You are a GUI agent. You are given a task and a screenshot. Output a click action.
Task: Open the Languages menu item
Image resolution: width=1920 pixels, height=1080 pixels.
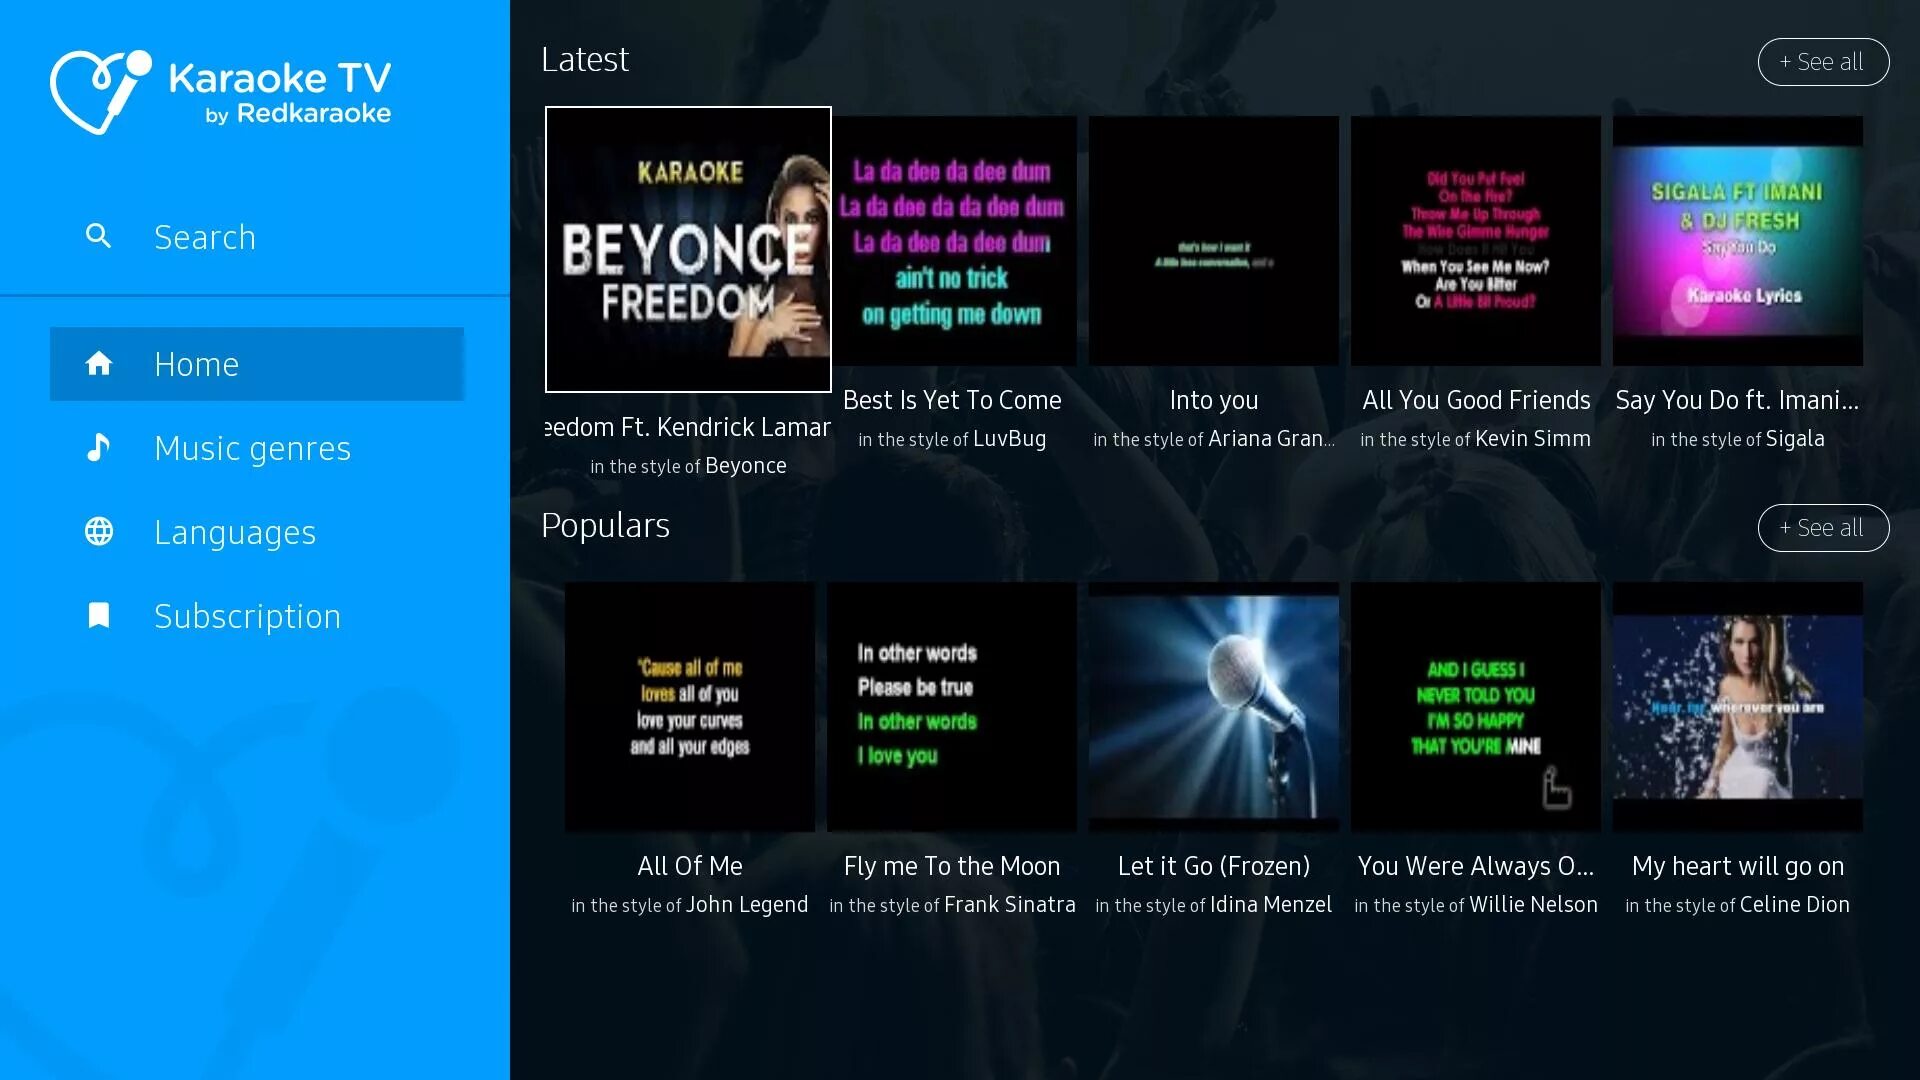(x=234, y=532)
